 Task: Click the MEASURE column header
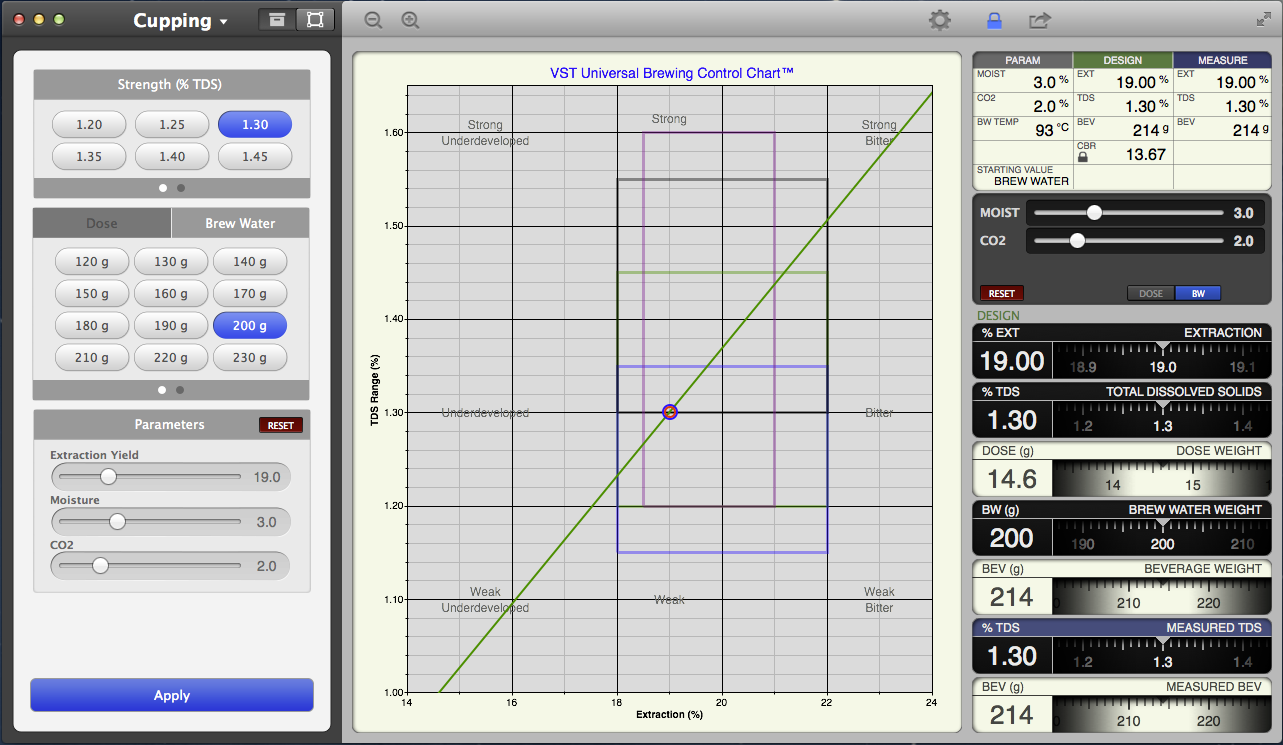pos(1222,60)
